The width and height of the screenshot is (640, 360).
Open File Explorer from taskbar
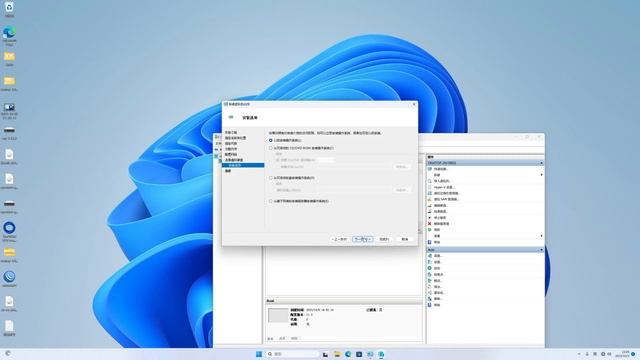(337, 354)
